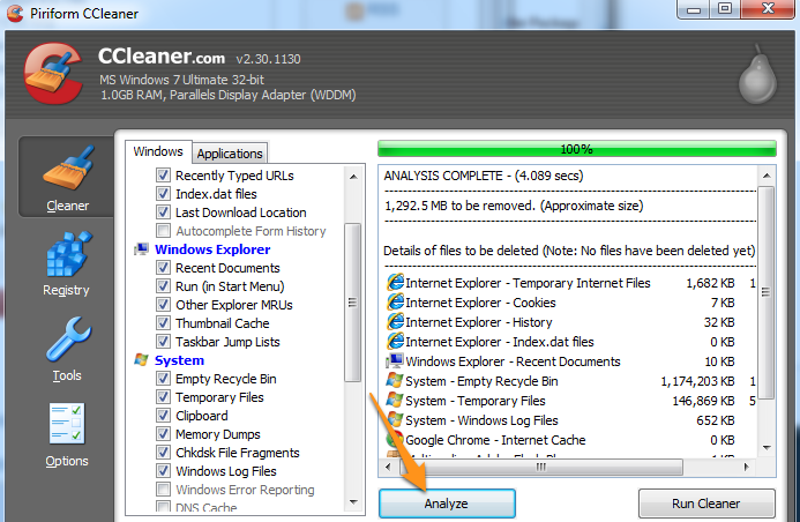Click results horizontal scroll left arrow
Screen dimensions: 800x522
tap(388, 466)
